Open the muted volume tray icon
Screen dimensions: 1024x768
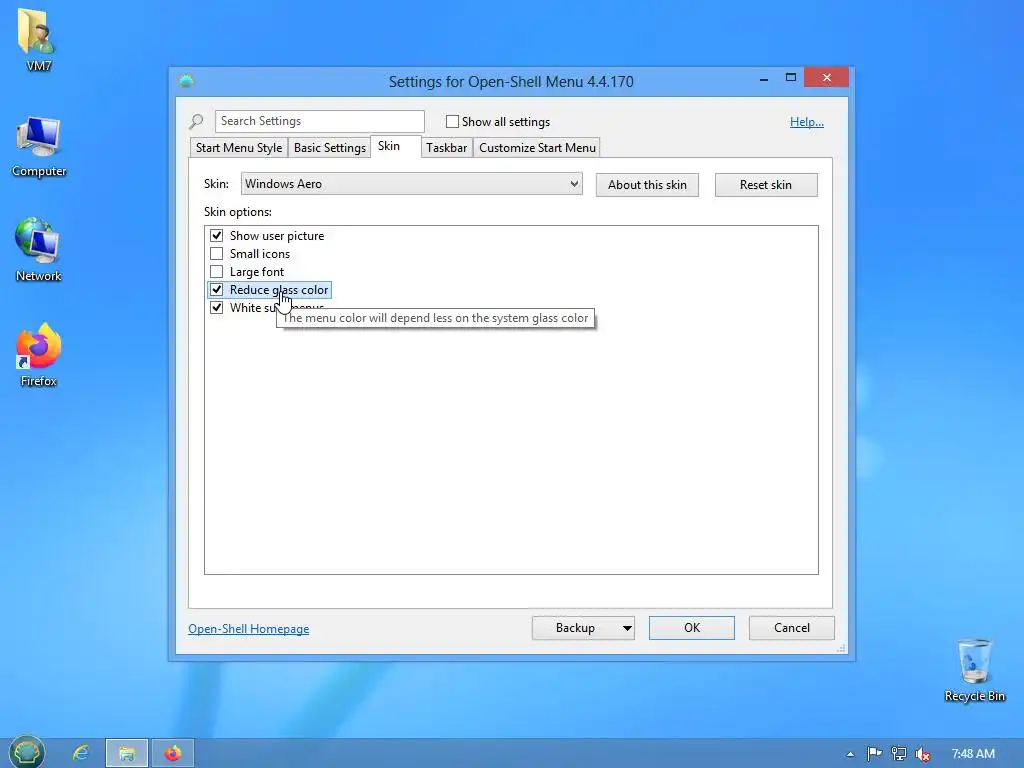(922, 754)
